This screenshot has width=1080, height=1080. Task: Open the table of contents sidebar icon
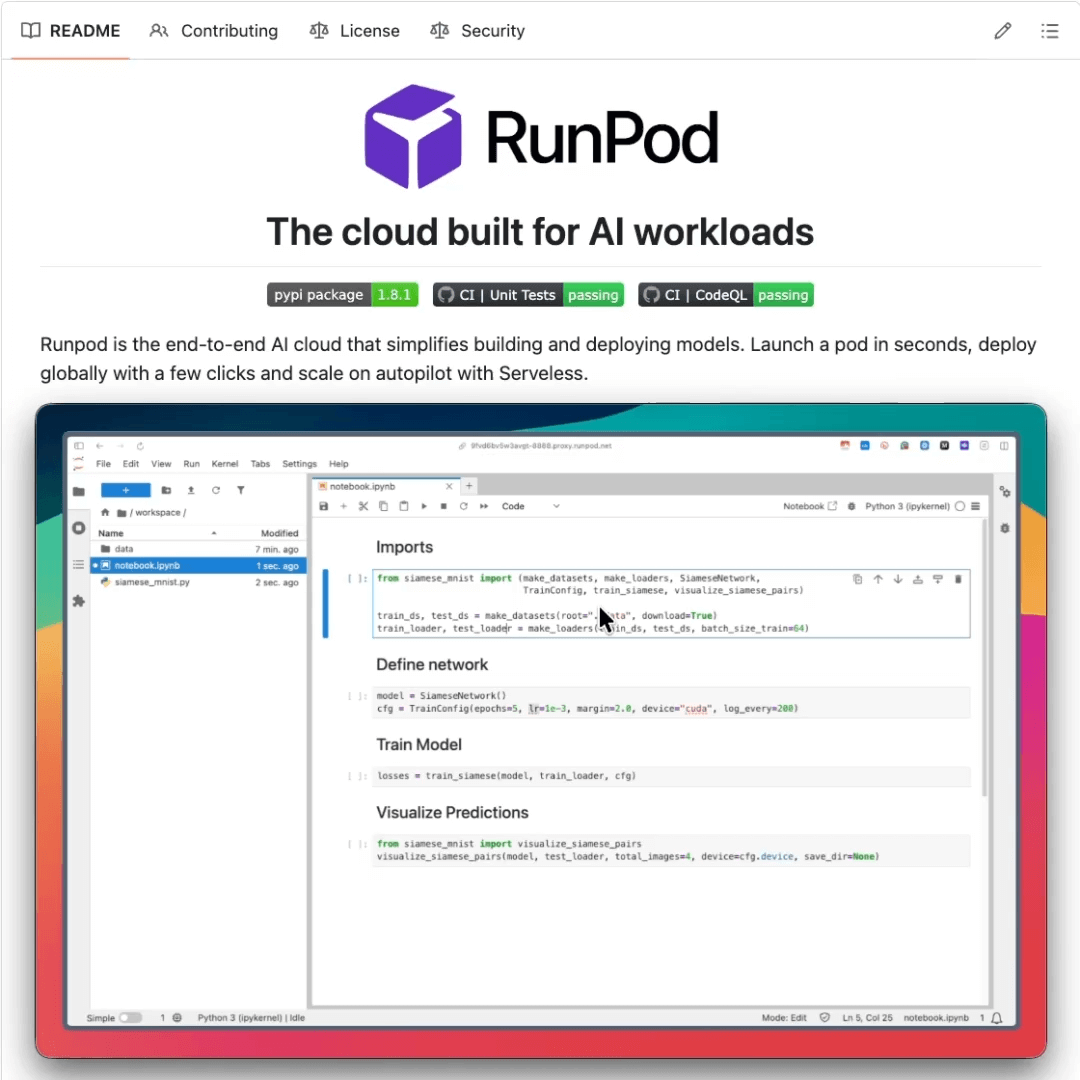[x=79, y=565]
